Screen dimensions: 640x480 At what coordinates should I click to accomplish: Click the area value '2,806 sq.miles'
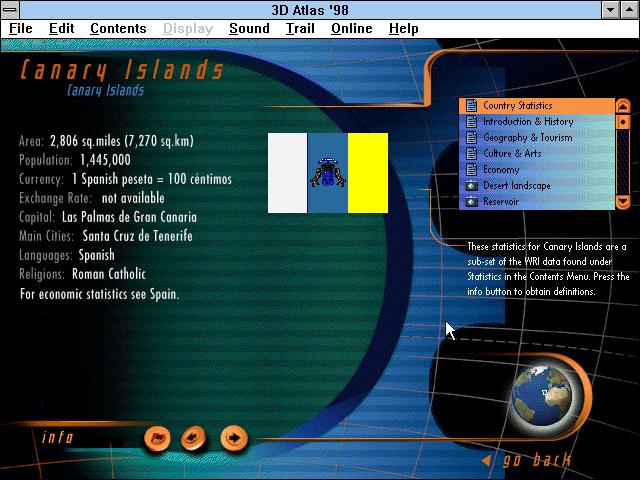pos(85,141)
